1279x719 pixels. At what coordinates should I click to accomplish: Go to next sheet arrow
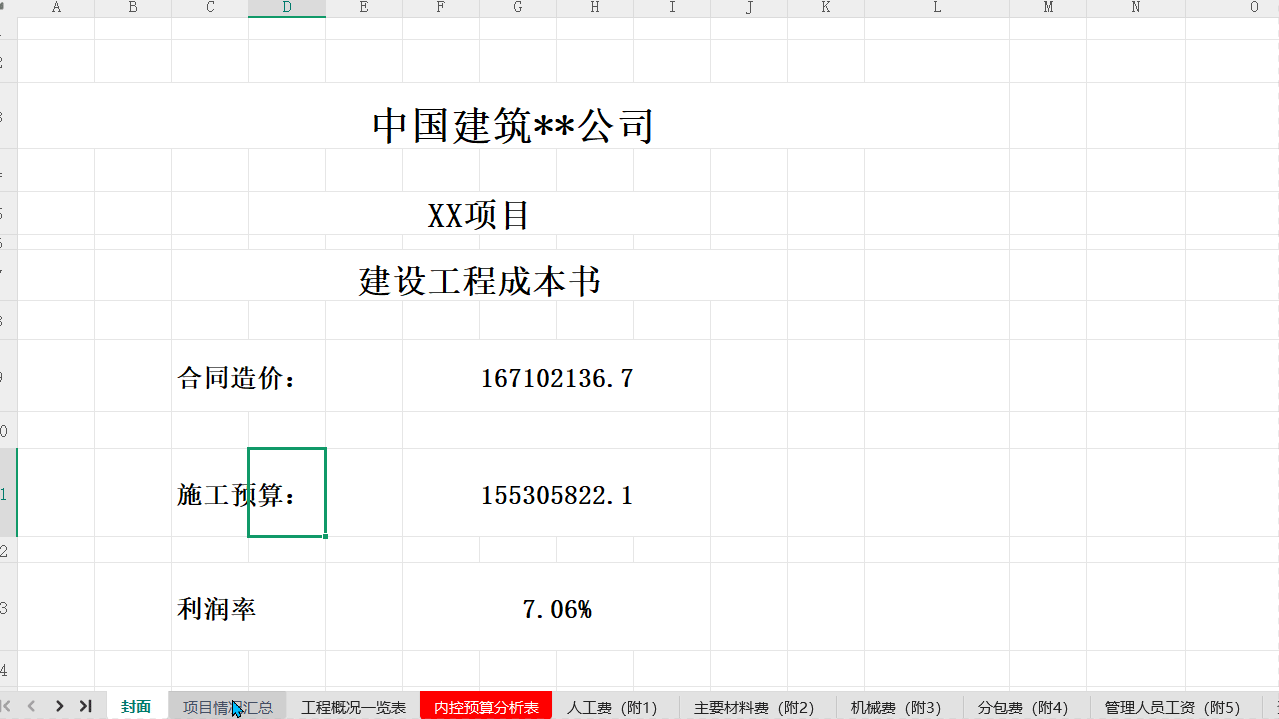click(60, 706)
